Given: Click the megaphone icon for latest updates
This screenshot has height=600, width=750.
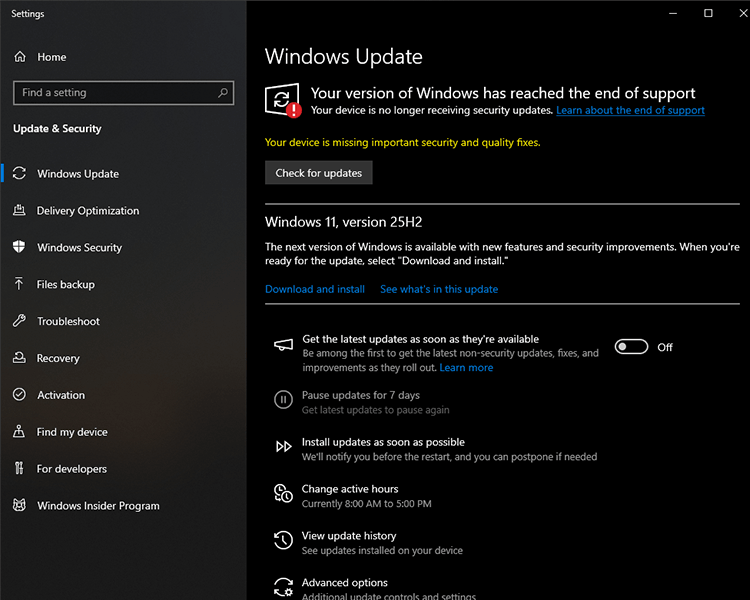Looking at the screenshot, I should [x=283, y=345].
